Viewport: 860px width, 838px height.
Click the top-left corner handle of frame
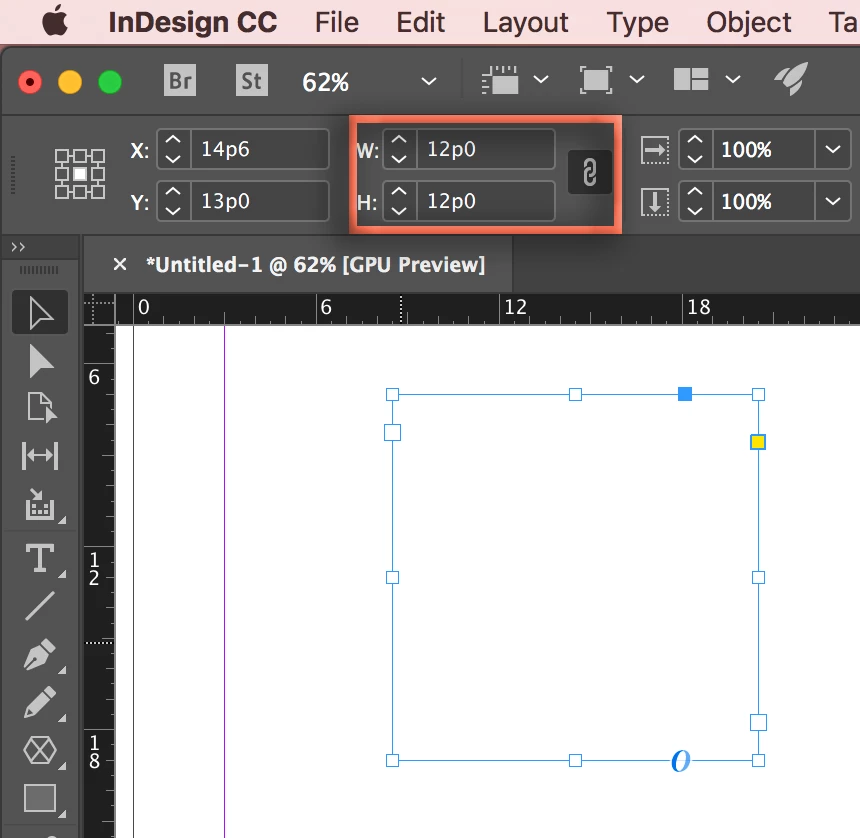click(x=392, y=394)
